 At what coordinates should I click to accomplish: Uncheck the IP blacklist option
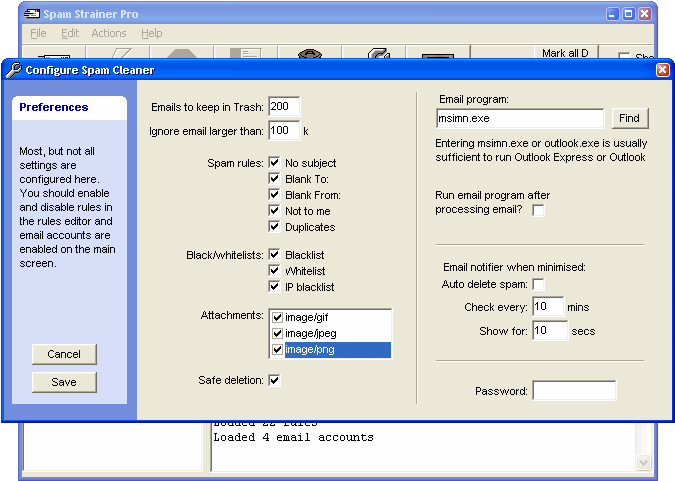click(274, 287)
